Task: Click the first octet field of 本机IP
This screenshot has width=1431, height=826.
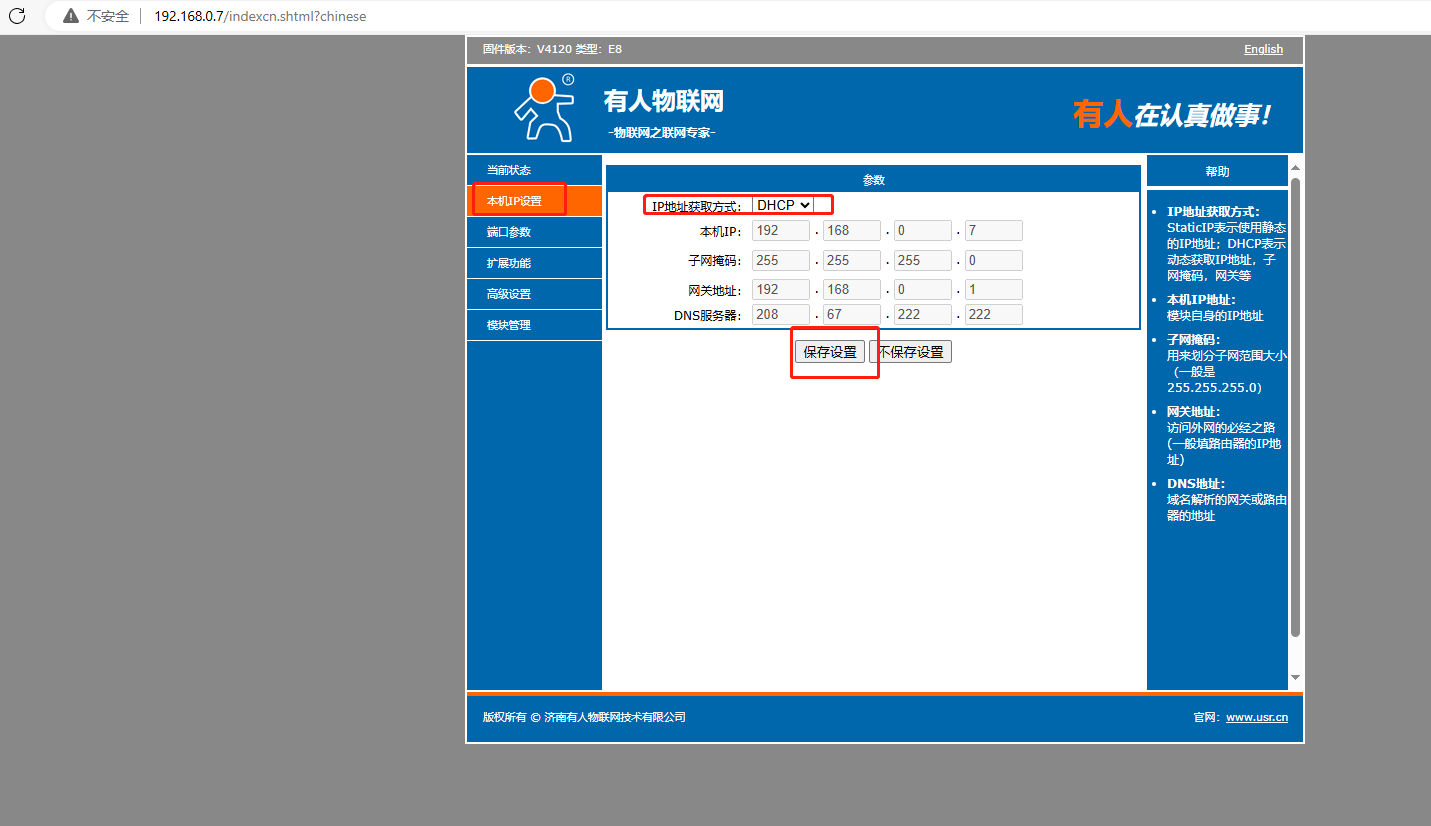Action: (780, 231)
